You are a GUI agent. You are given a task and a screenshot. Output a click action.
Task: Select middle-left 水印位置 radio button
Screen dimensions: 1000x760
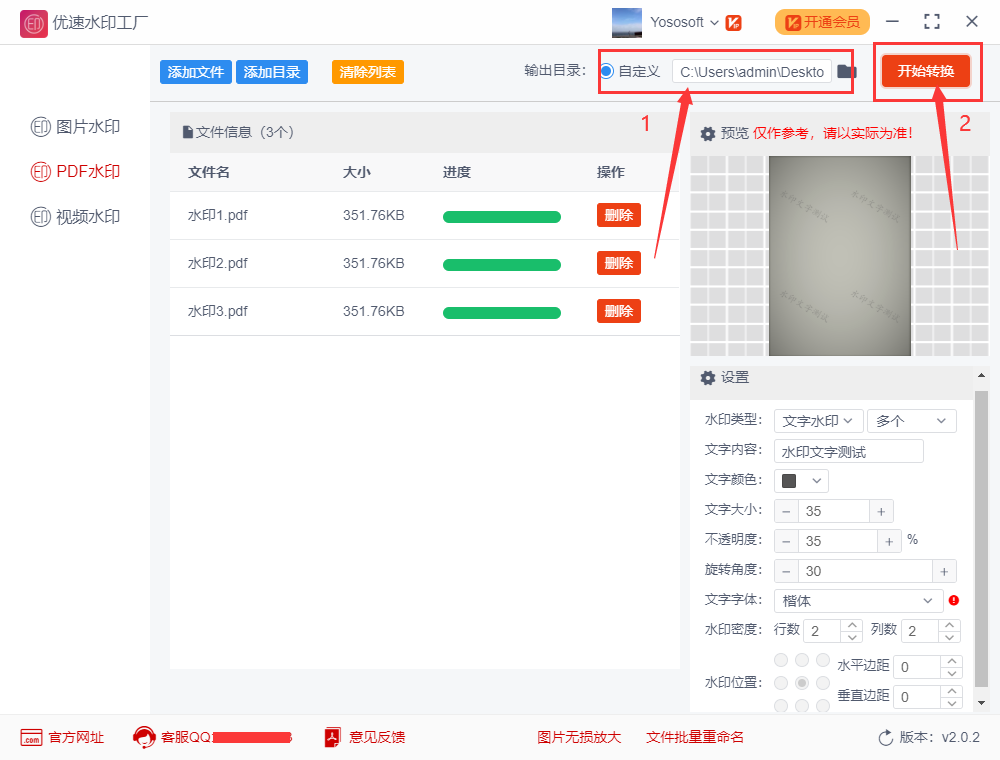pos(781,683)
